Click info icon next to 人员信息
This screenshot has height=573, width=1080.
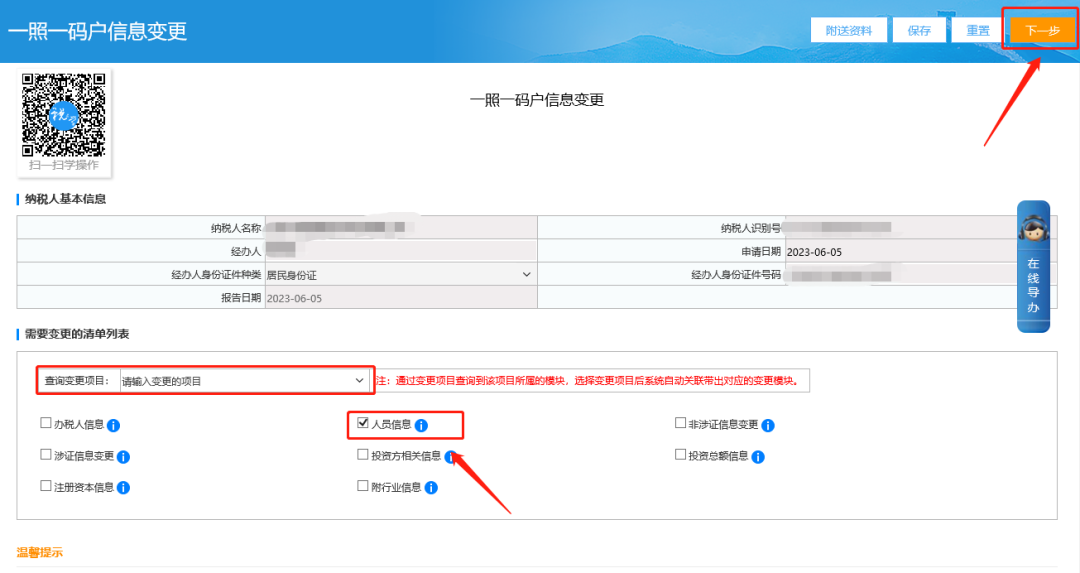click(421, 425)
